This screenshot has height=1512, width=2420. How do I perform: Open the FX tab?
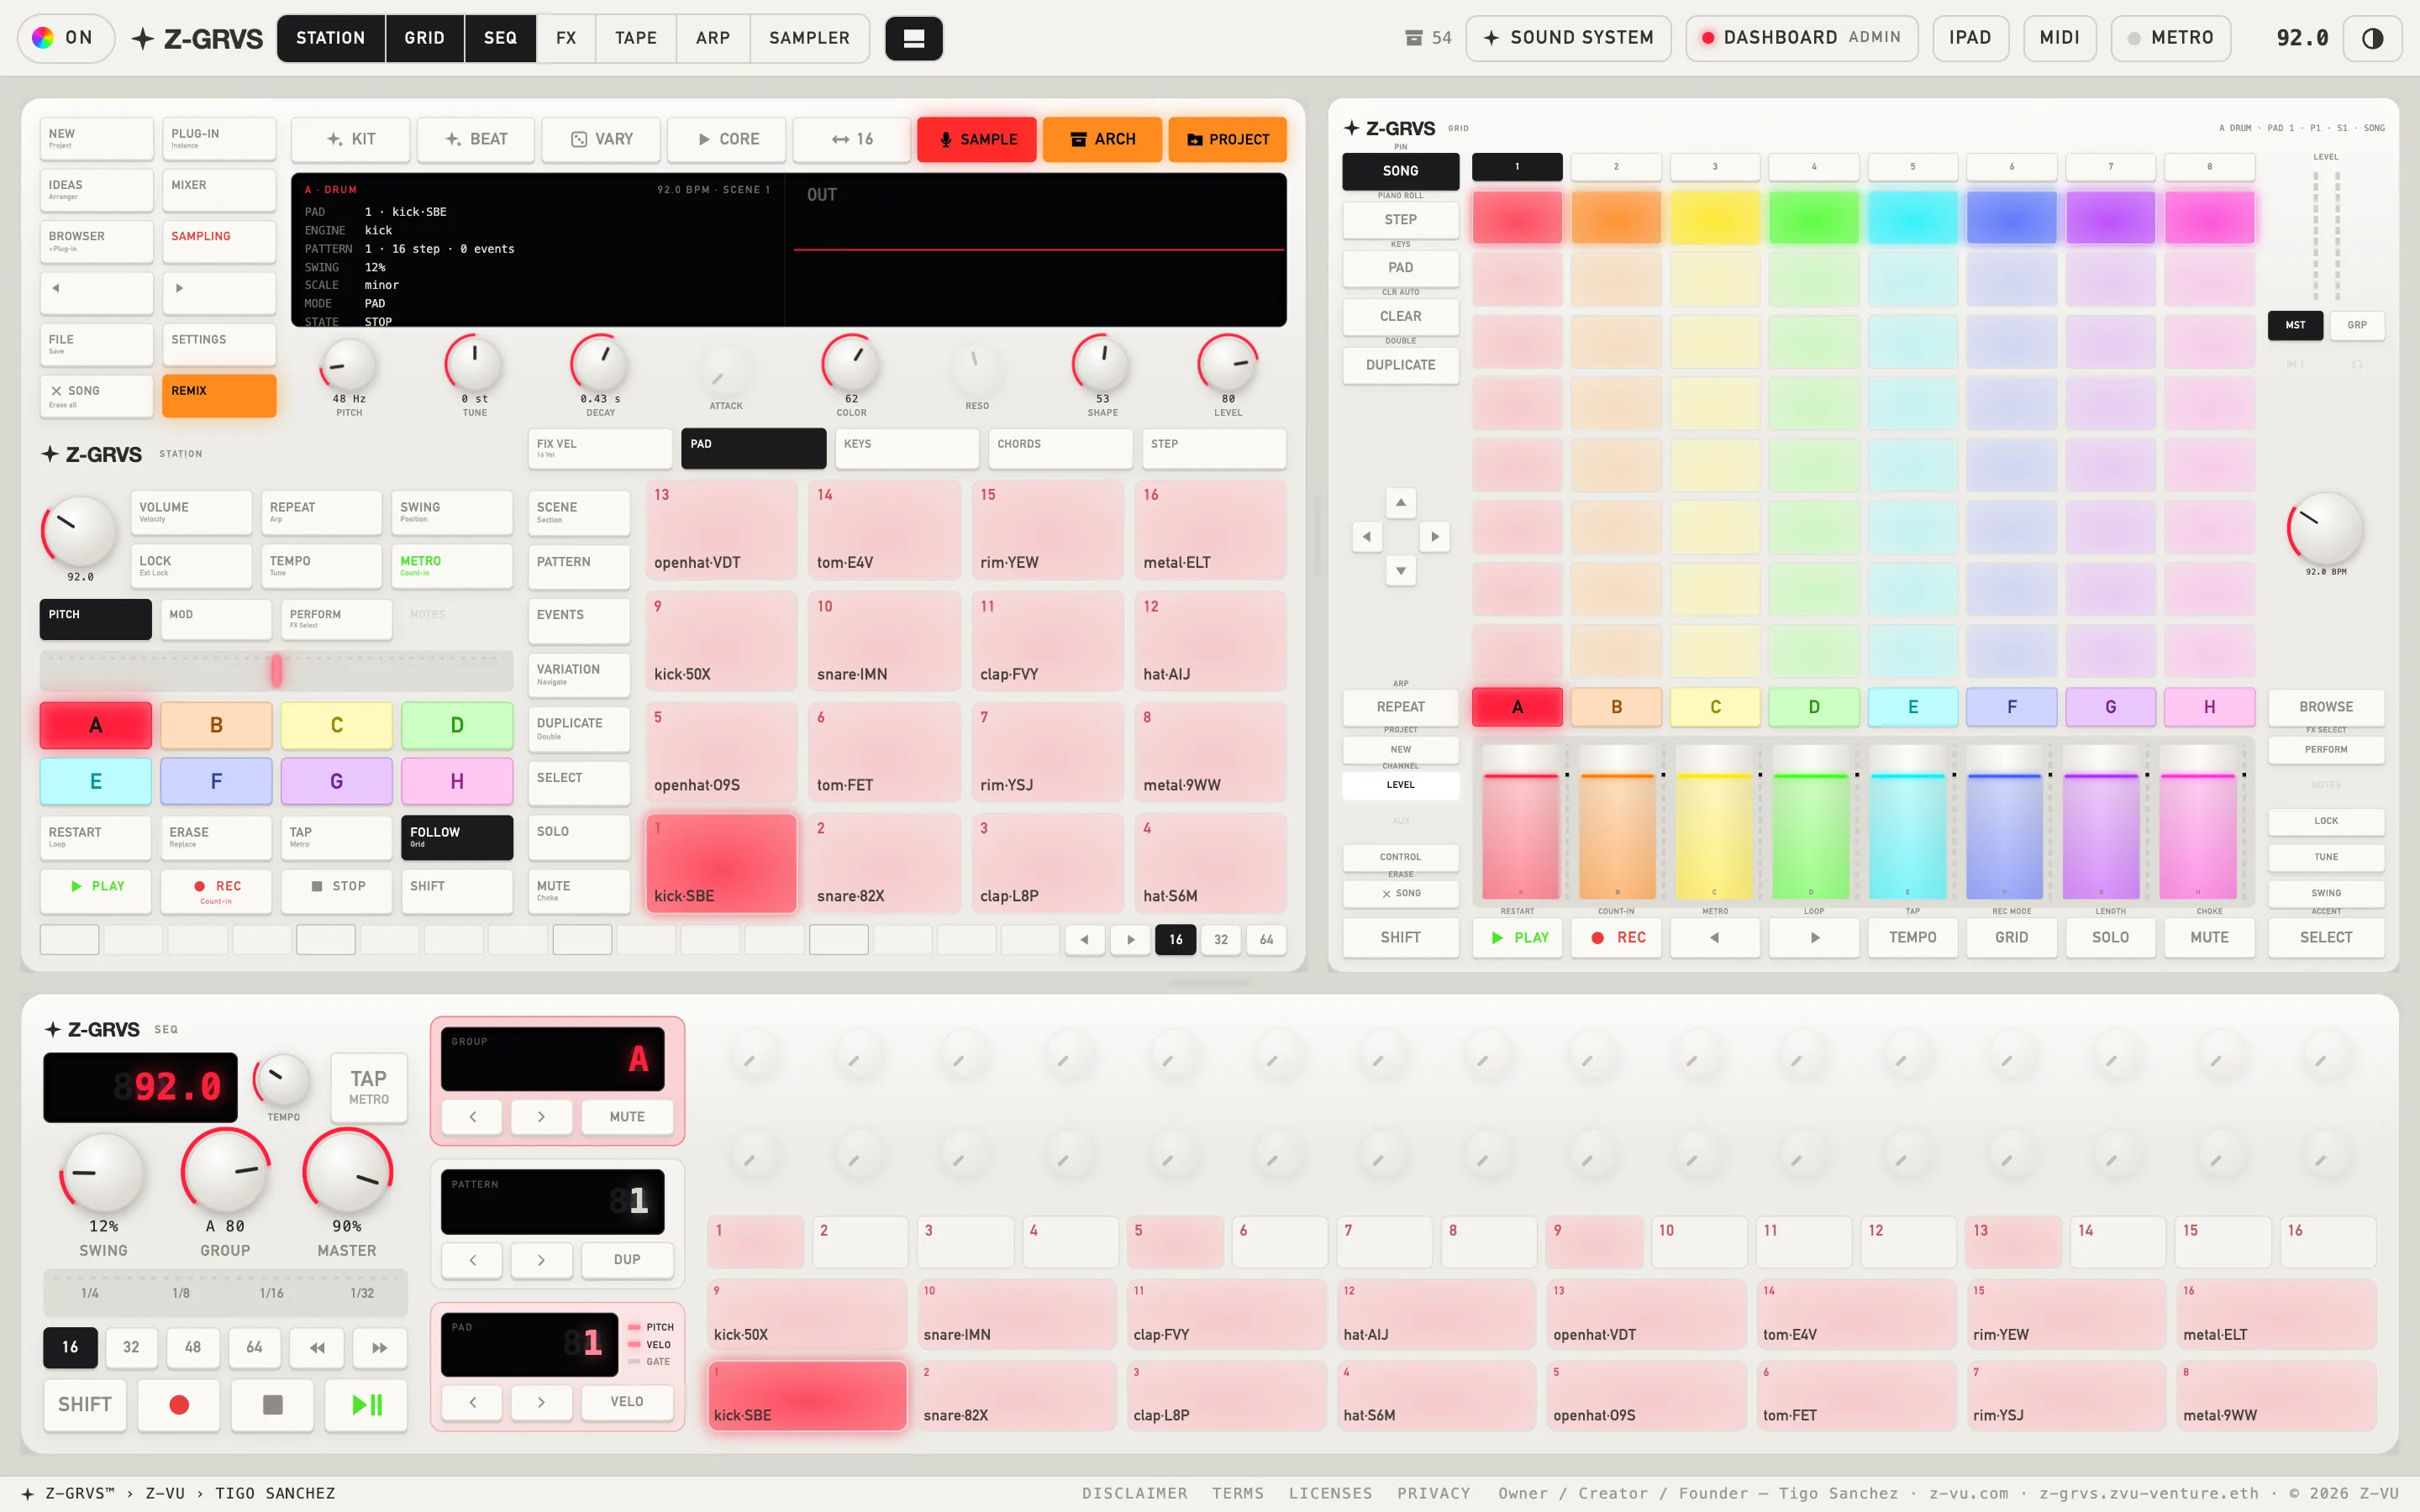[x=566, y=38]
